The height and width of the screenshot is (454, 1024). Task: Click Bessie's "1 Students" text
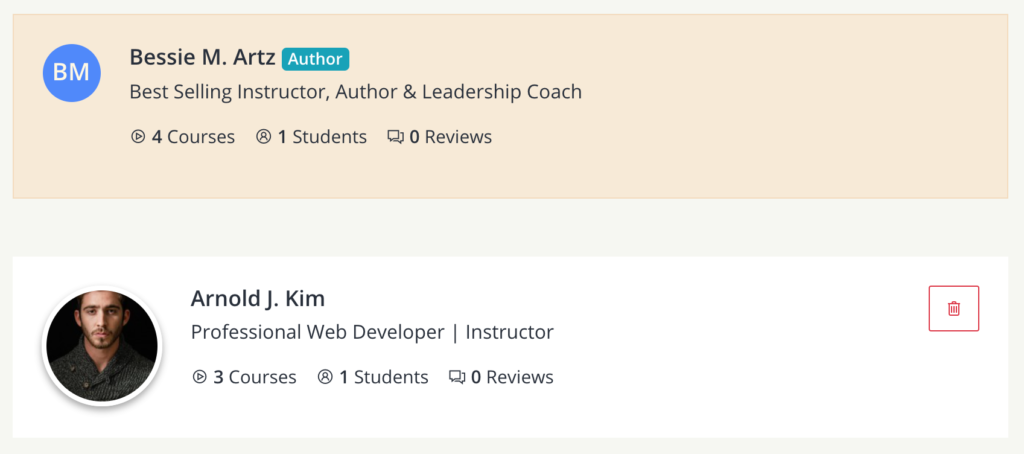322,137
